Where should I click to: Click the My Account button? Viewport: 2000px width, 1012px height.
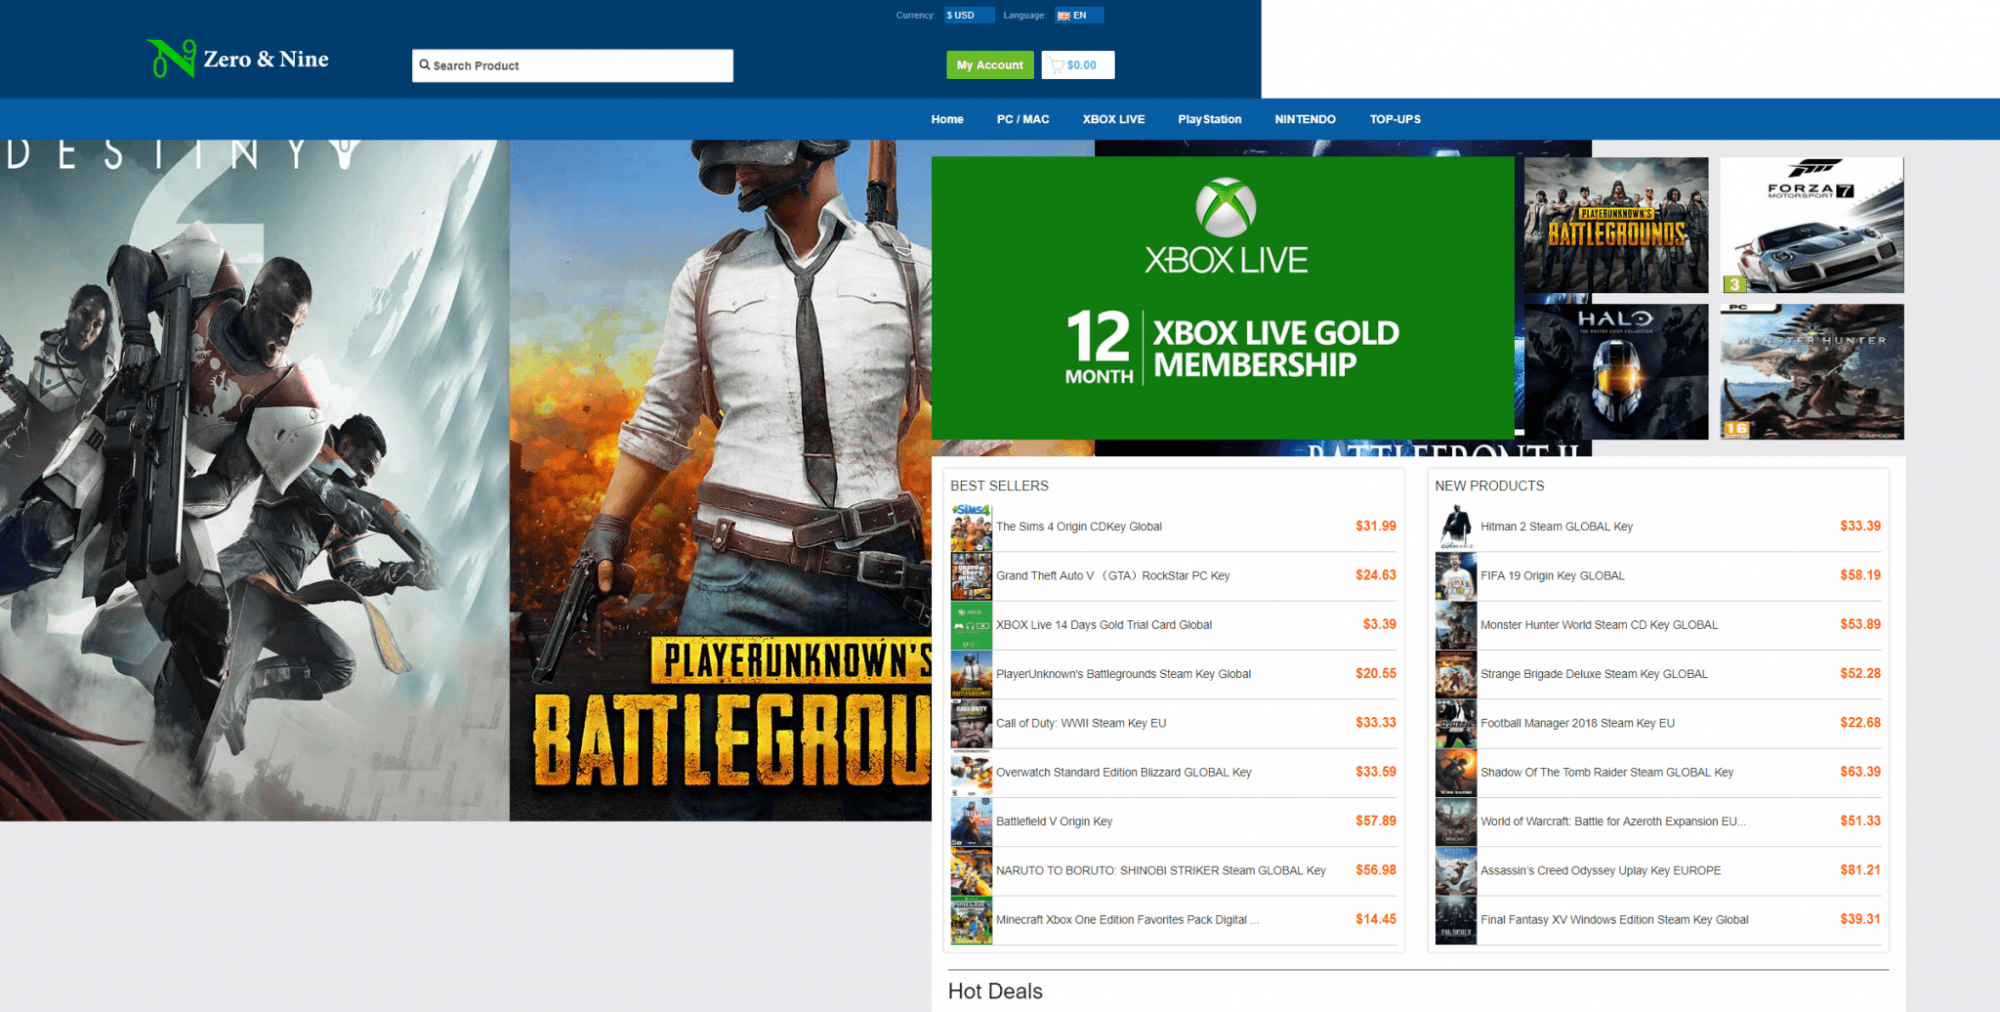[x=990, y=65]
